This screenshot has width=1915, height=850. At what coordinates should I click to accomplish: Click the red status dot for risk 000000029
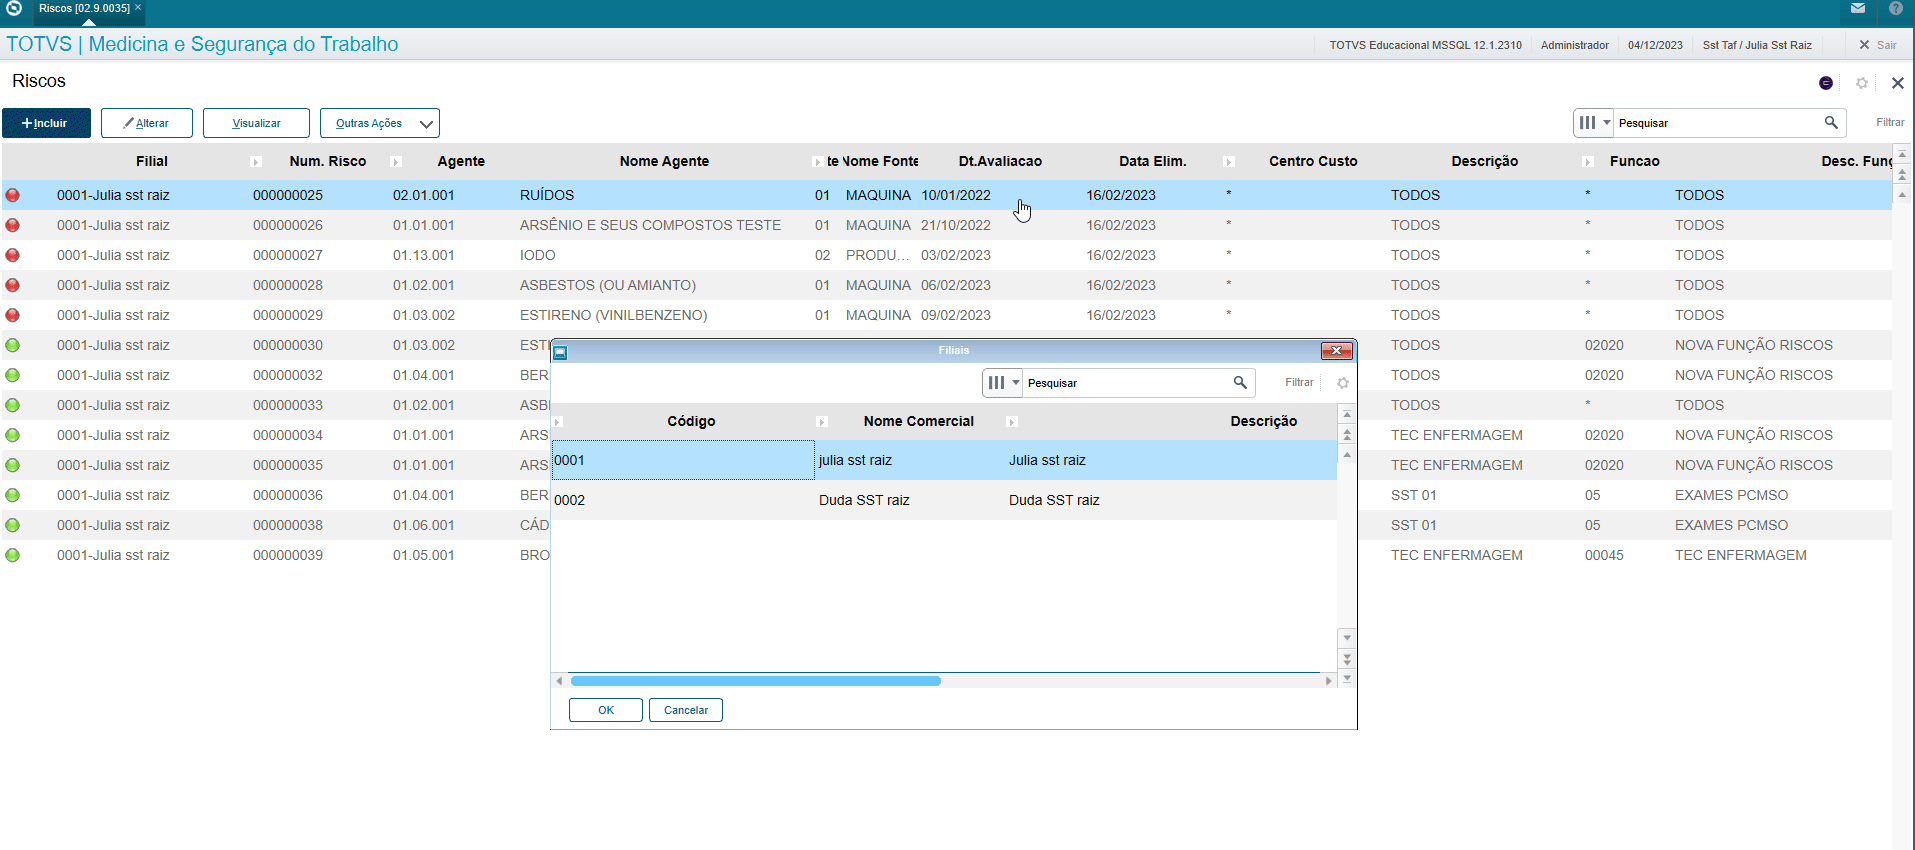coord(13,315)
